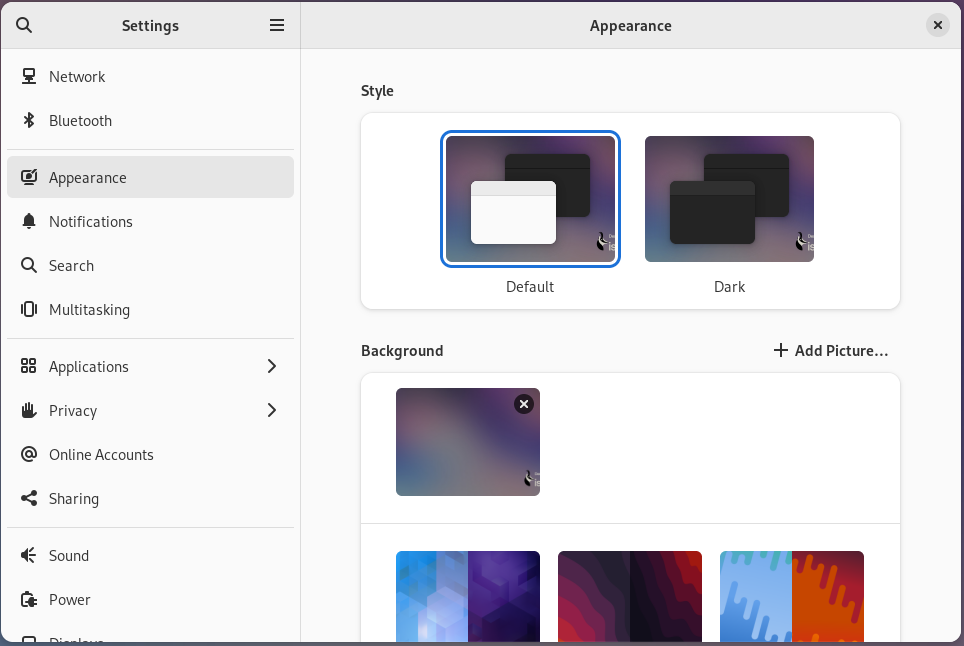The image size is (964, 646).
Task: Click the Network icon in sidebar
Action: click(29, 77)
